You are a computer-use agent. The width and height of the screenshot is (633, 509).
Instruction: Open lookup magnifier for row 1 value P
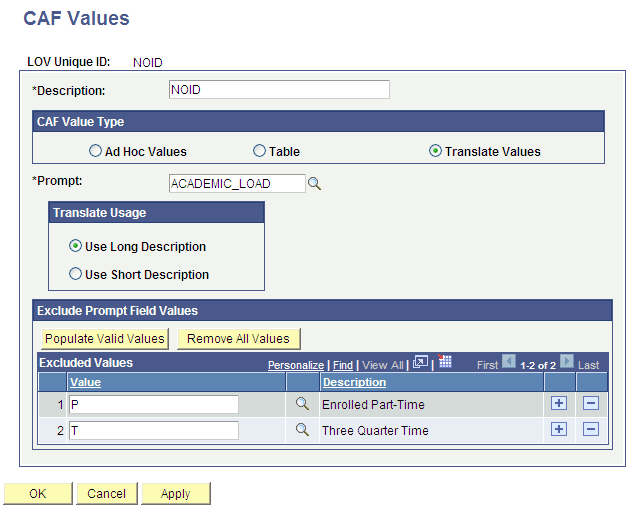[x=302, y=404]
